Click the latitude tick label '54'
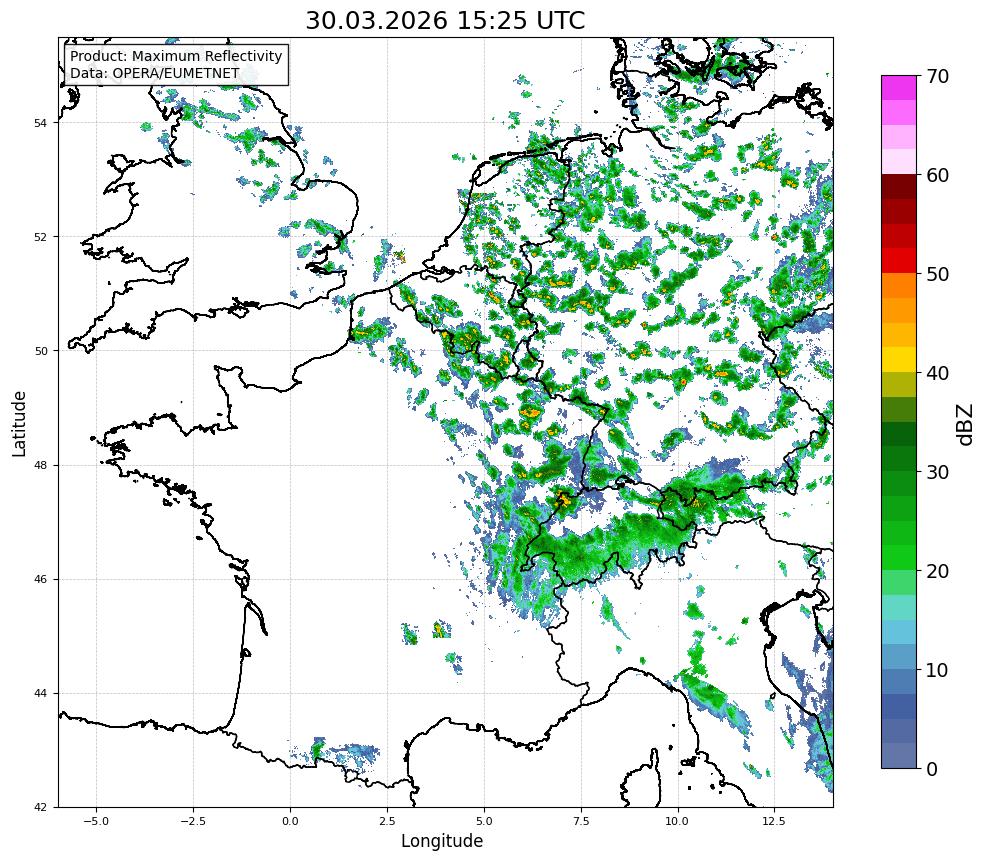This screenshot has height=860, width=985. click(x=40, y=123)
